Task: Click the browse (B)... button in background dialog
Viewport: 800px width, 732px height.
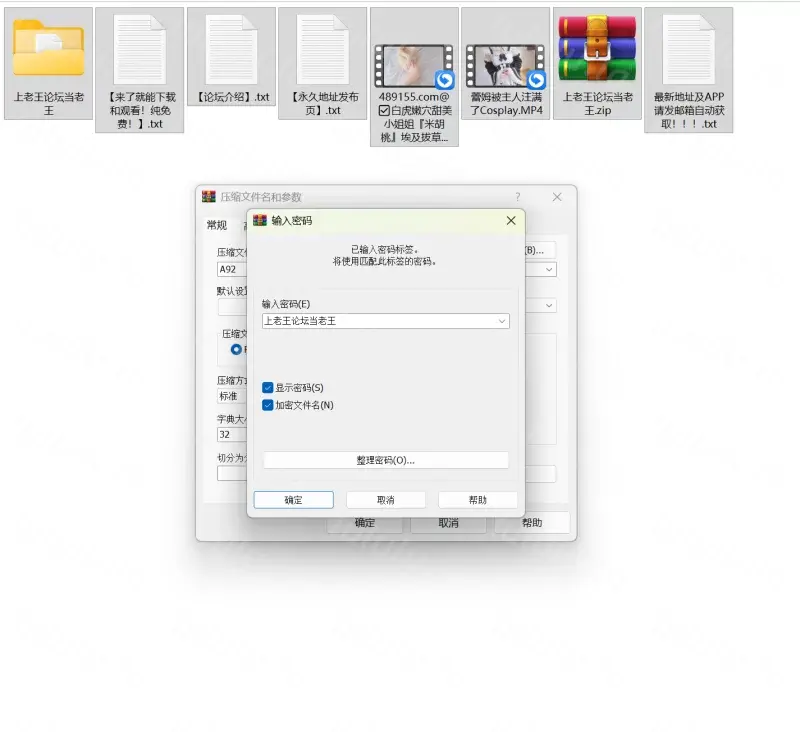Action: (540, 250)
